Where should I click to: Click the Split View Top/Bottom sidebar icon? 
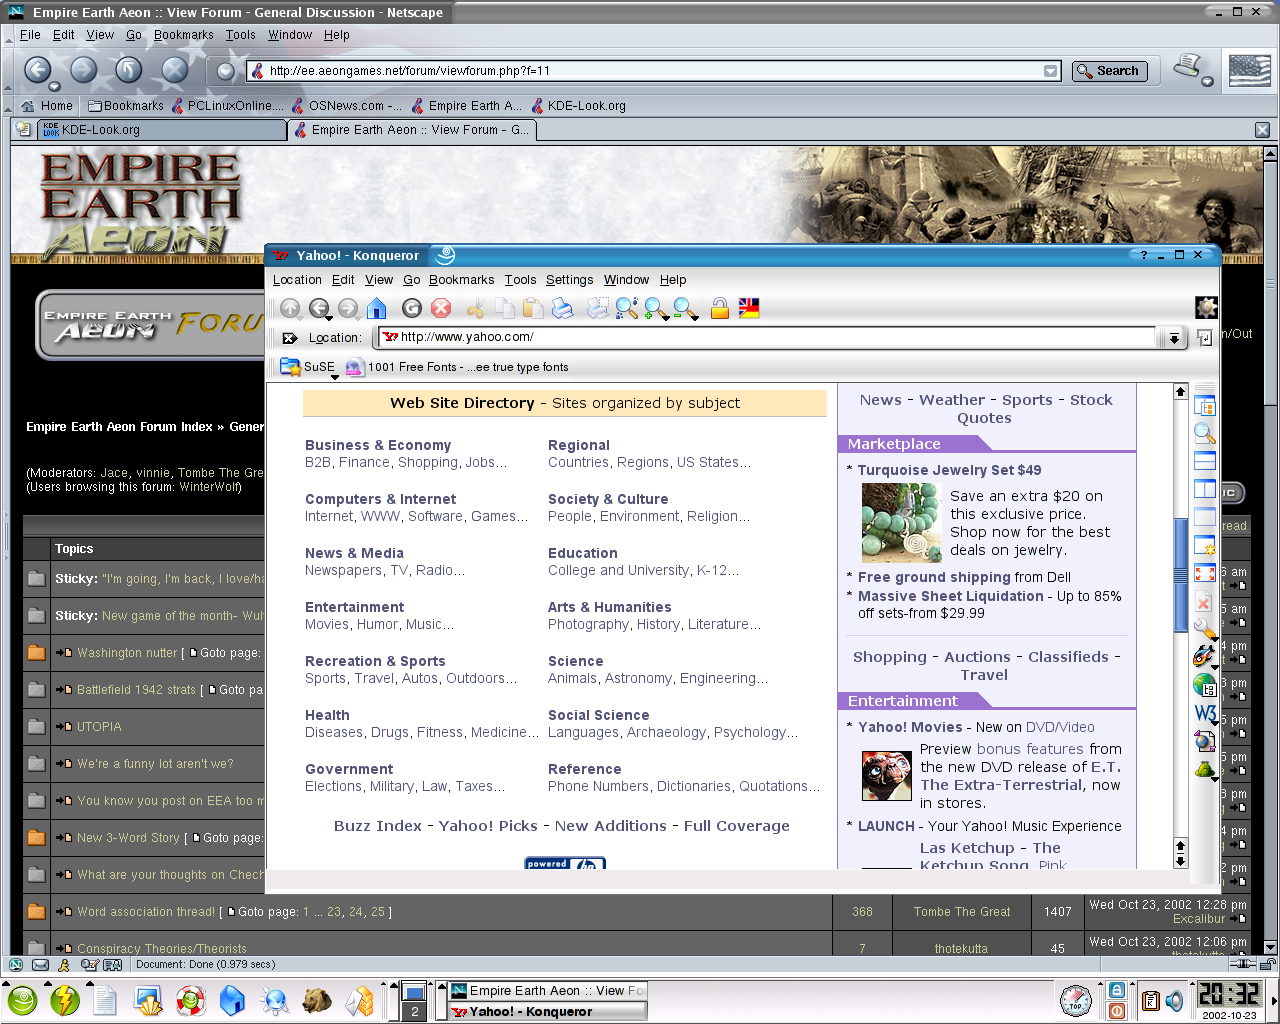(1205, 461)
